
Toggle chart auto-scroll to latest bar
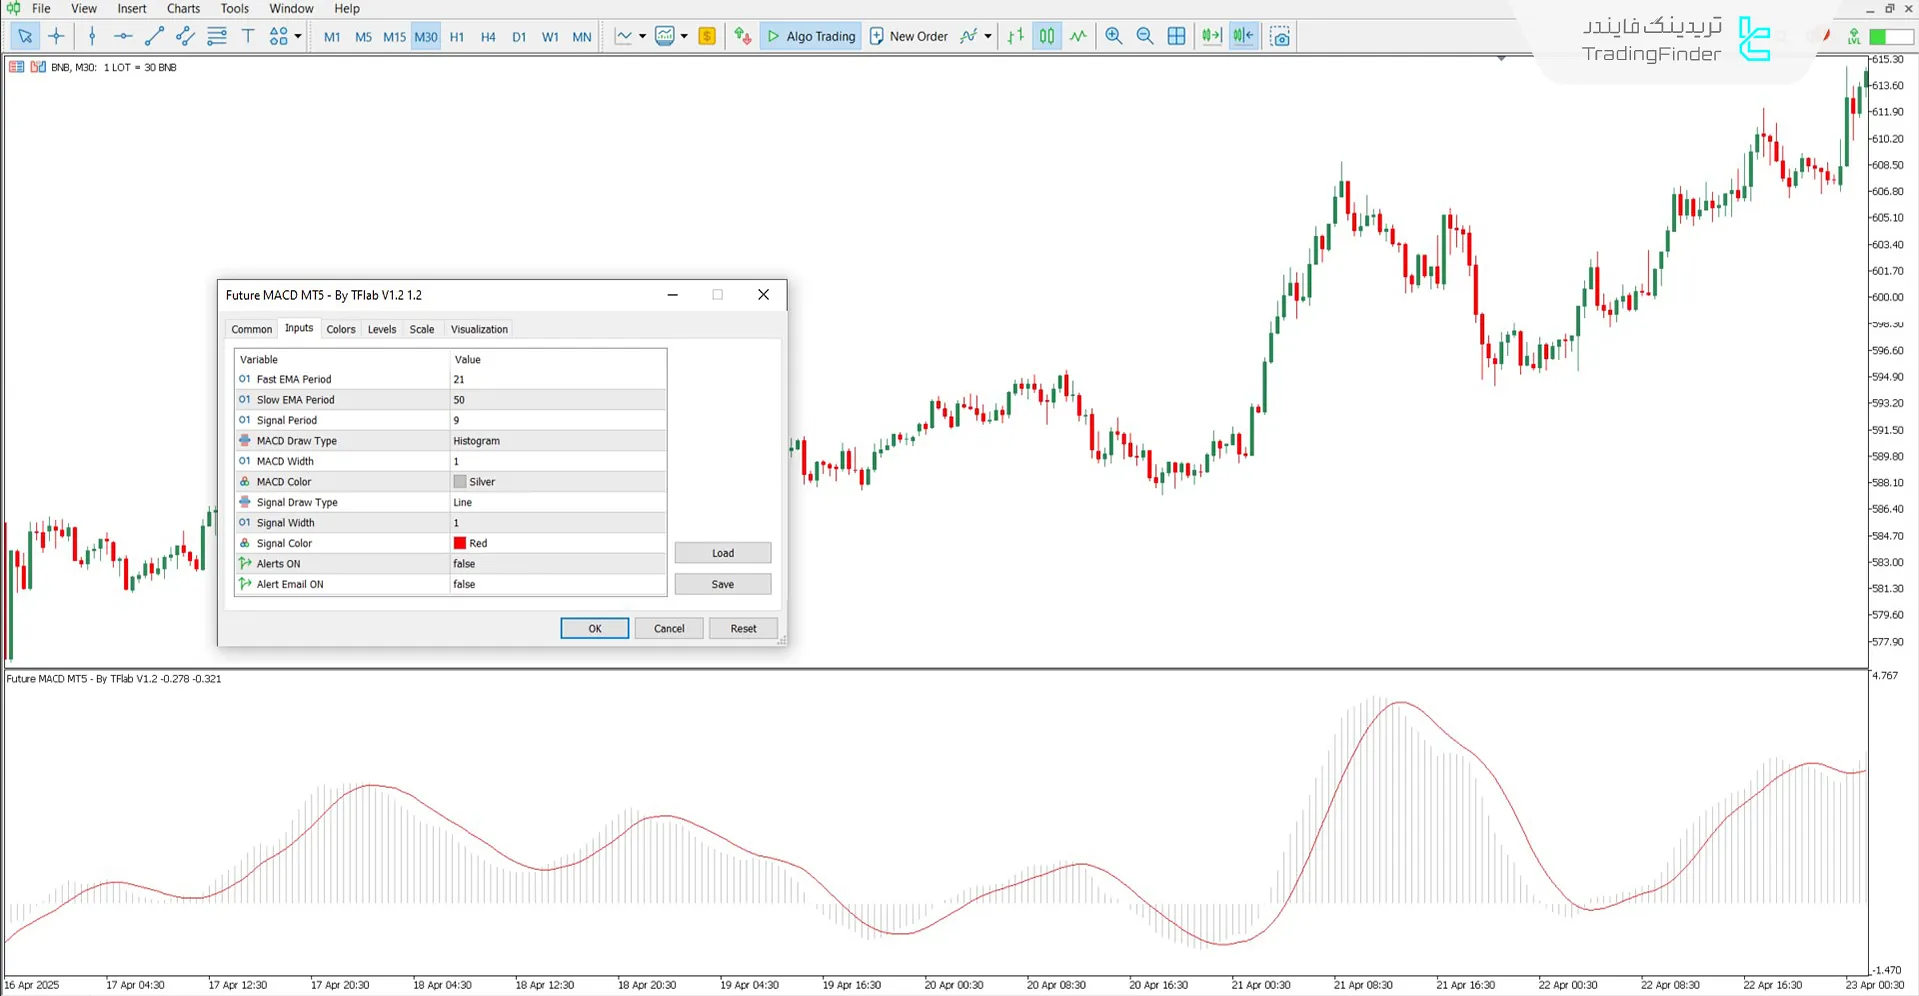[x=1212, y=36]
